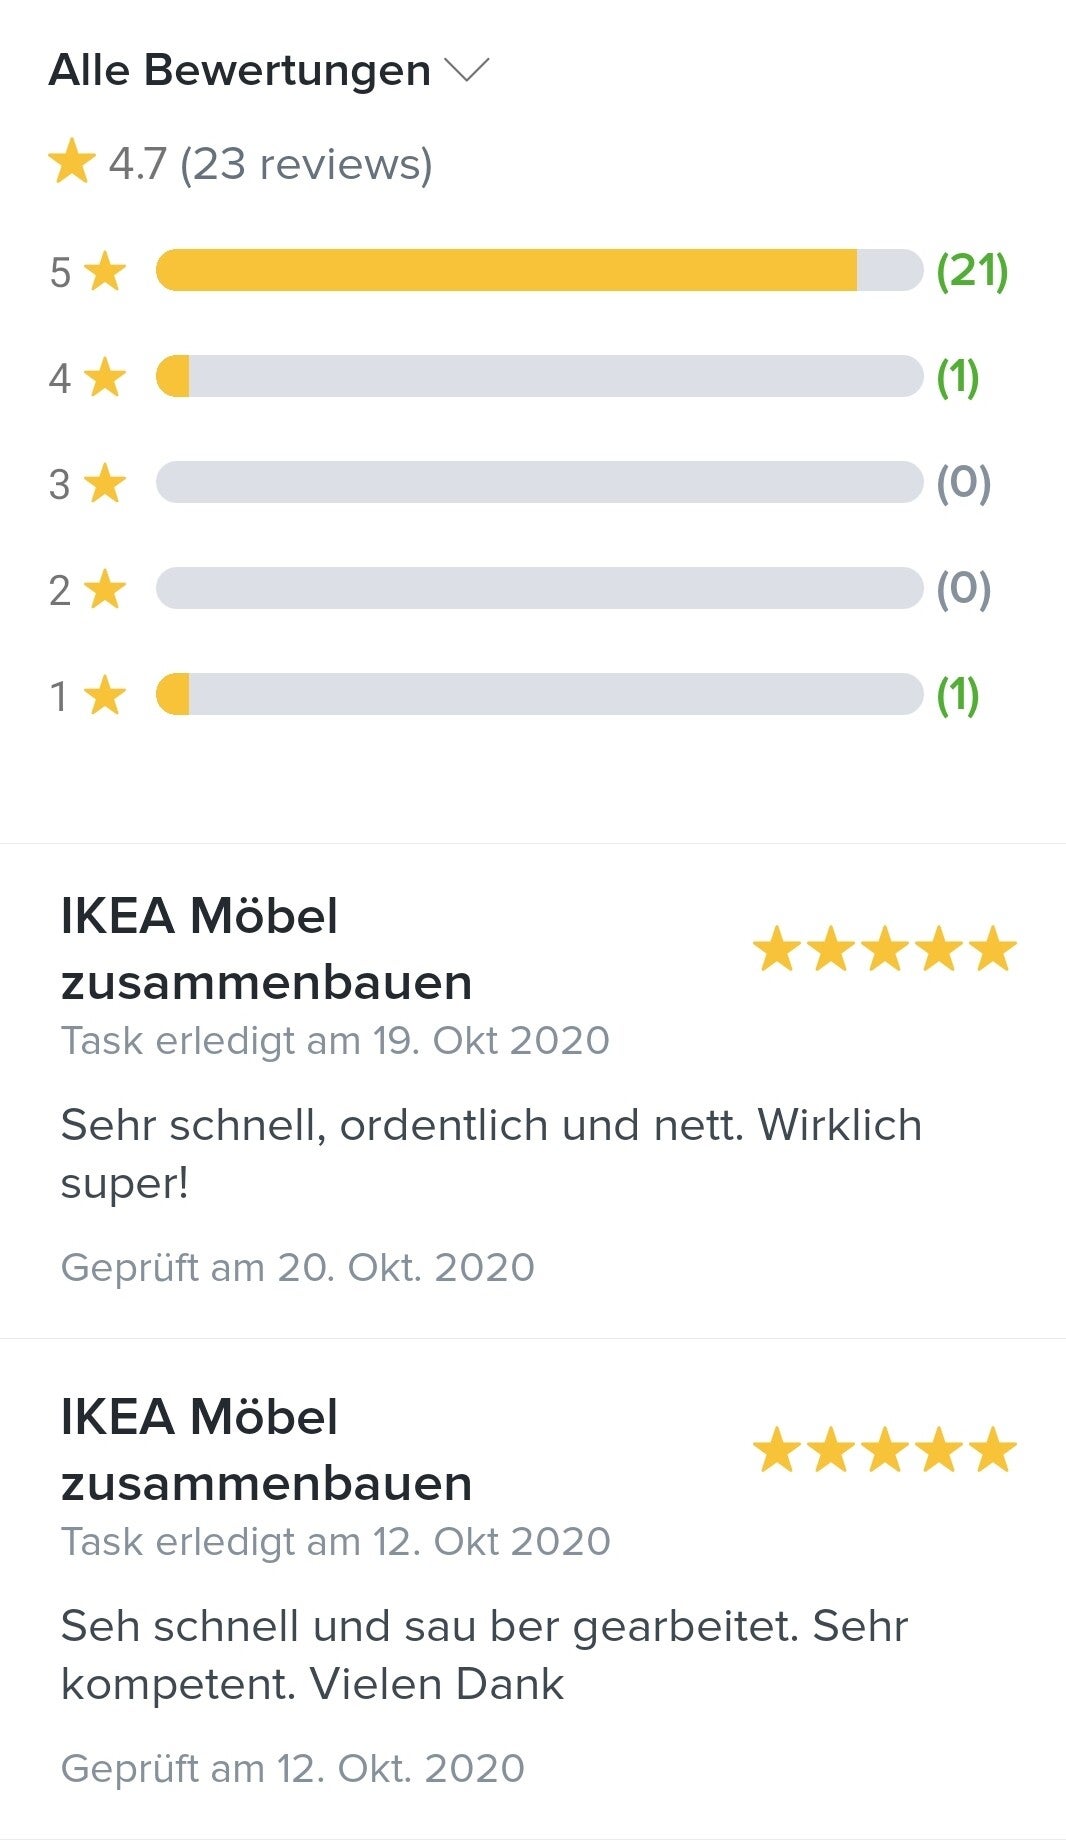The image size is (1066, 1846).
Task: Click the 1-star rating progress bar
Action: click(538, 695)
